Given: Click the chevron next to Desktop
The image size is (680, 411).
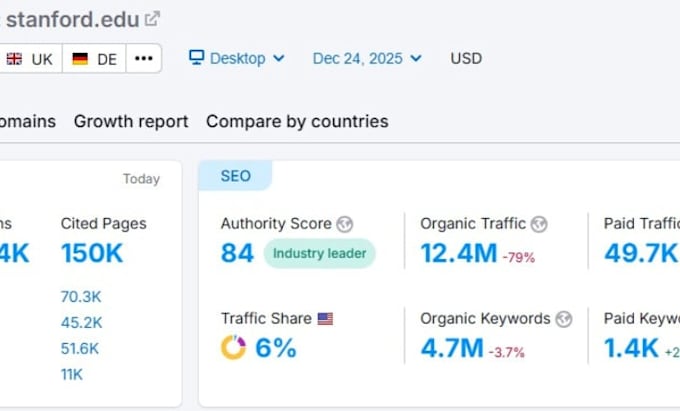Looking at the screenshot, I should (279, 58).
